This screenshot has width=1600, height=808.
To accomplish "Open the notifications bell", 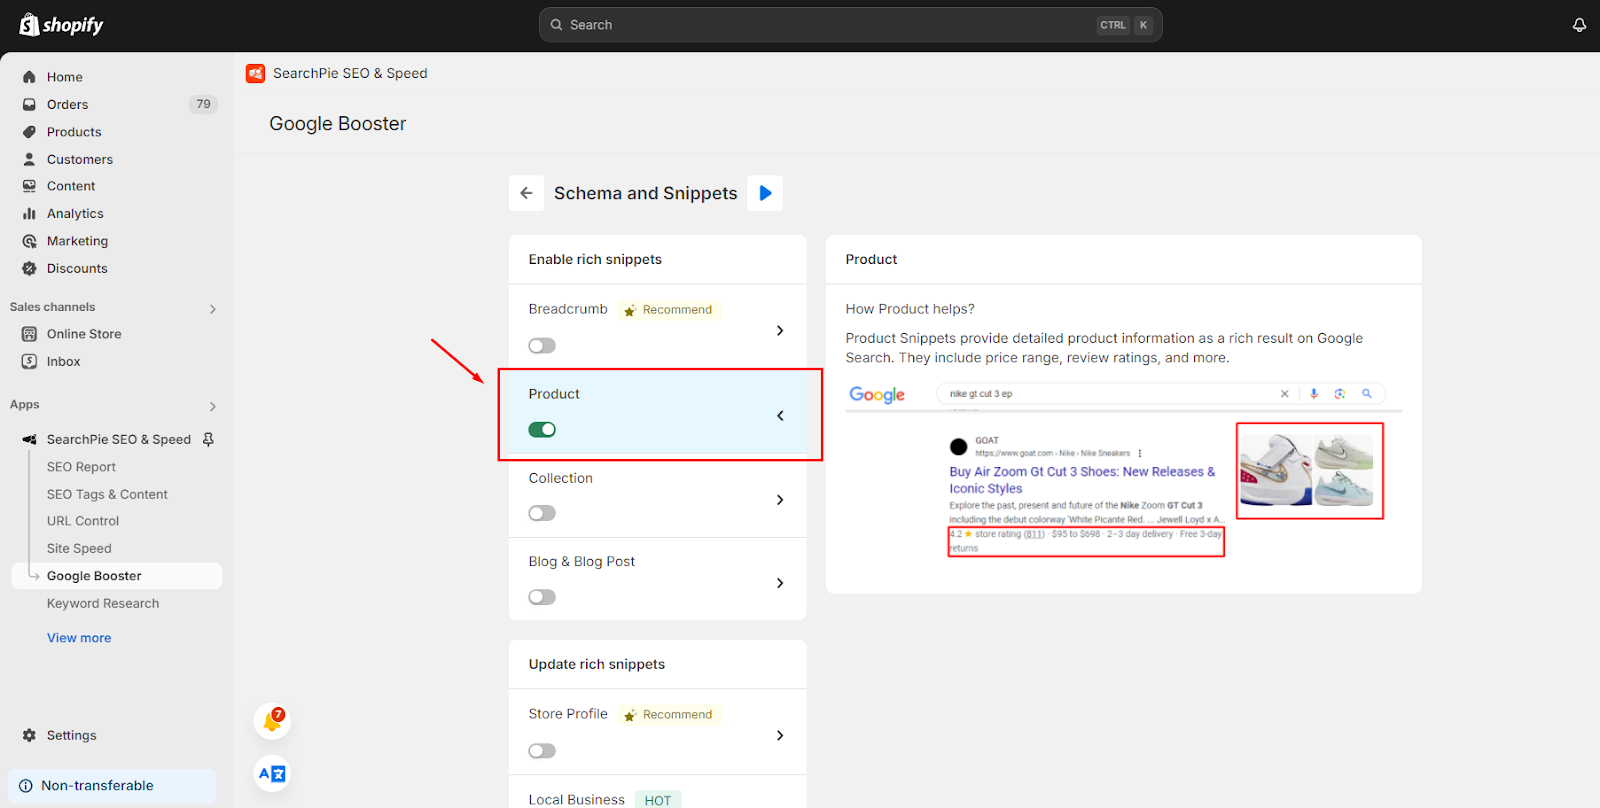I will pos(1579,25).
